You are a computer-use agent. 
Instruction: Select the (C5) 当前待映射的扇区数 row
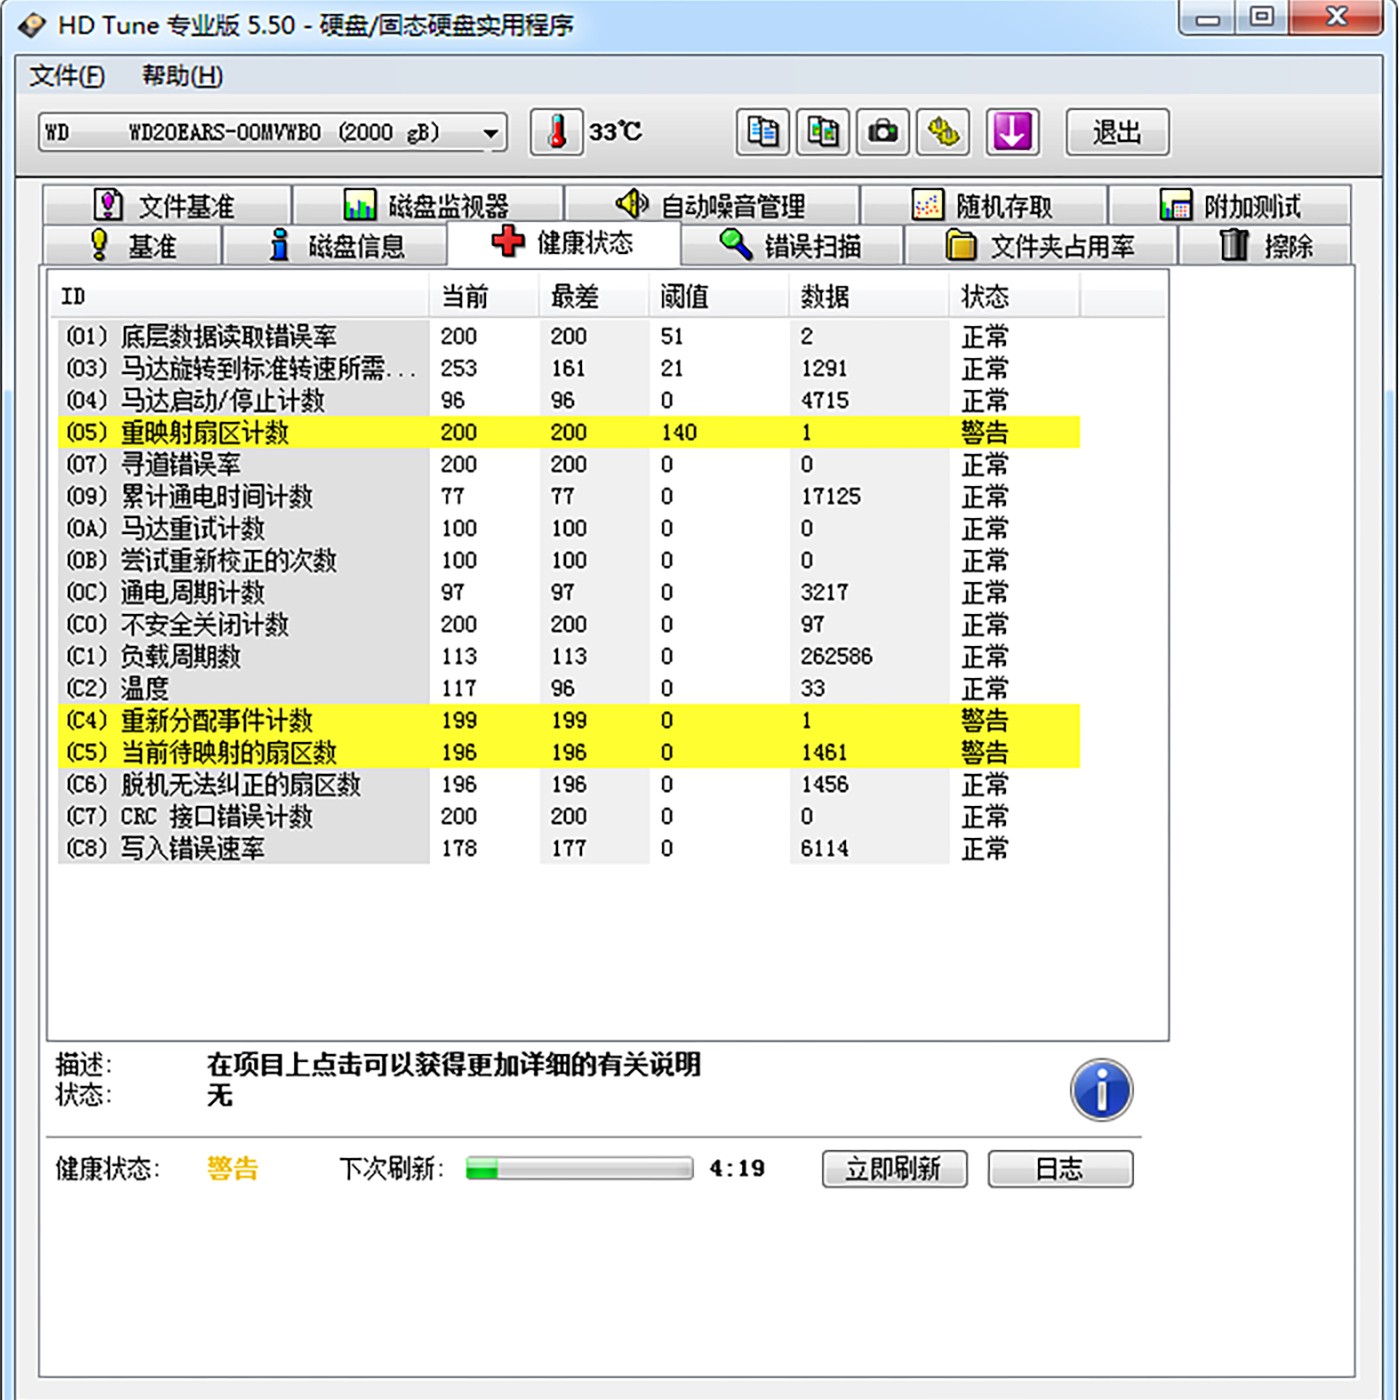[569, 752]
